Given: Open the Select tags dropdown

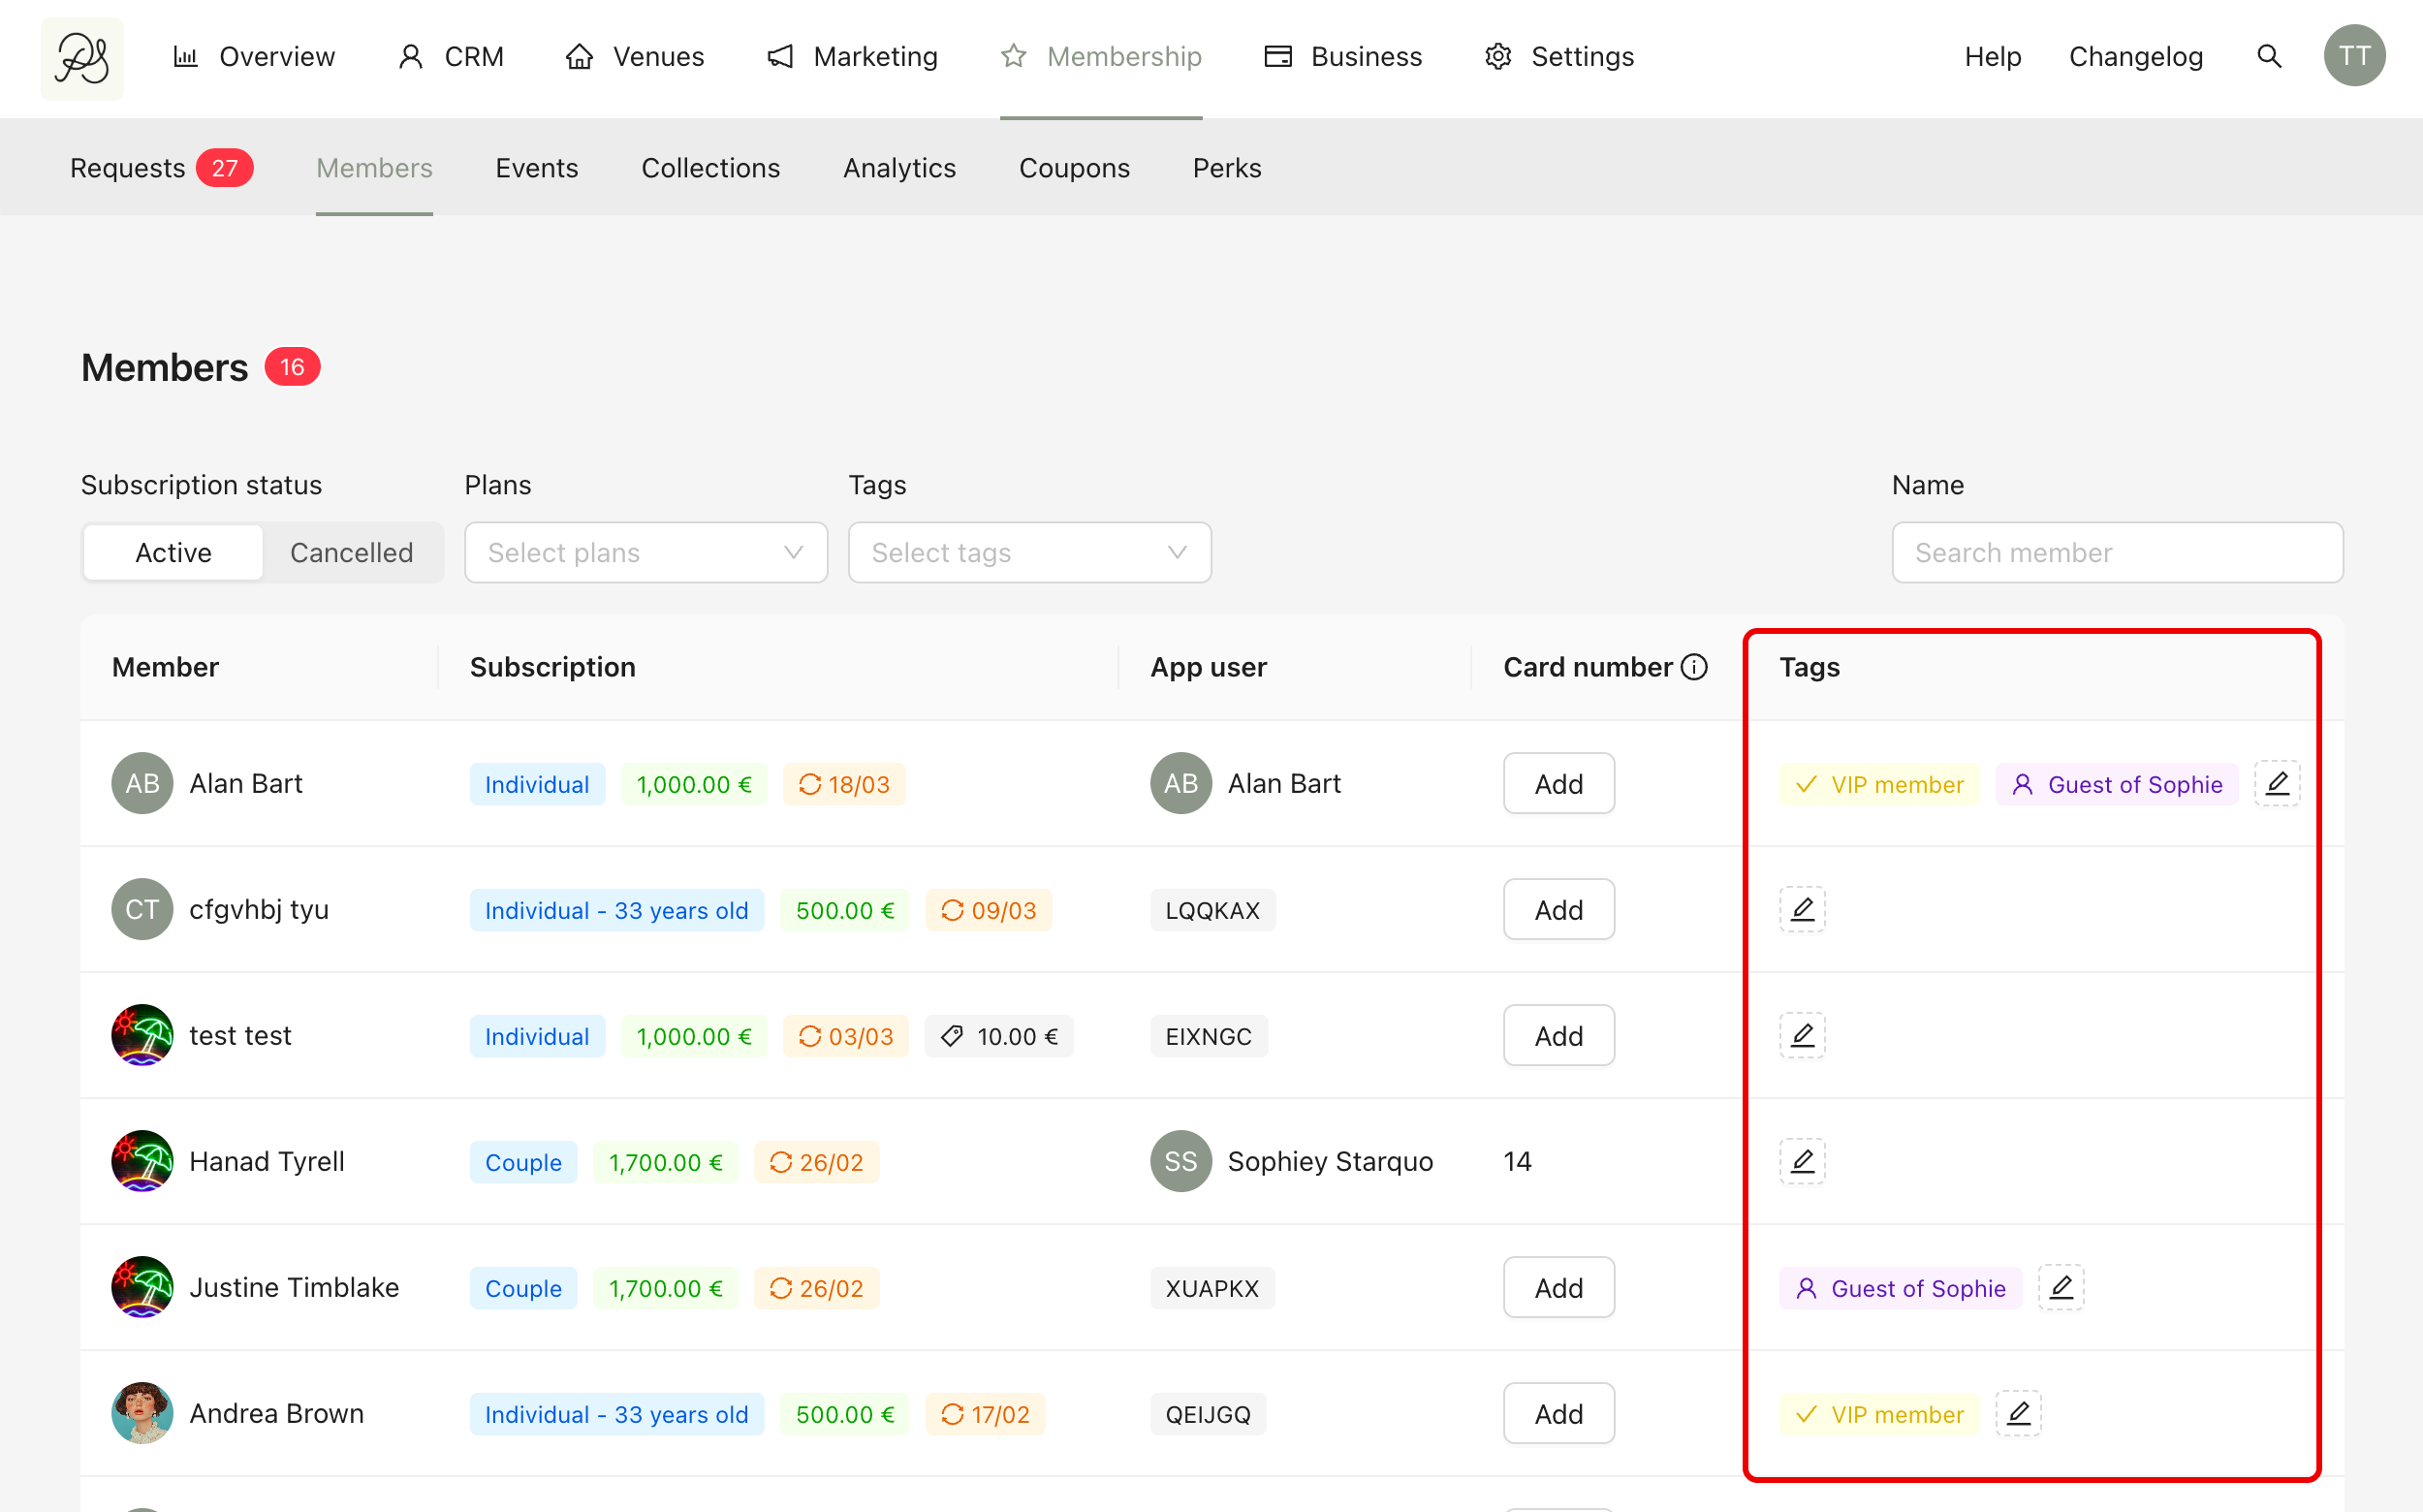Looking at the screenshot, I should click(1029, 553).
